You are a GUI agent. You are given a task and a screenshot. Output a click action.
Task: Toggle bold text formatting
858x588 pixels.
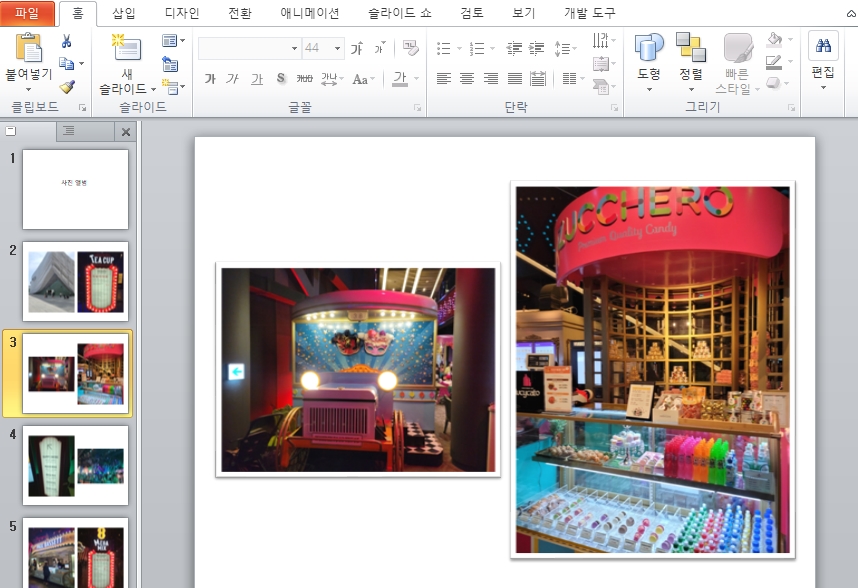click(x=210, y=79)
